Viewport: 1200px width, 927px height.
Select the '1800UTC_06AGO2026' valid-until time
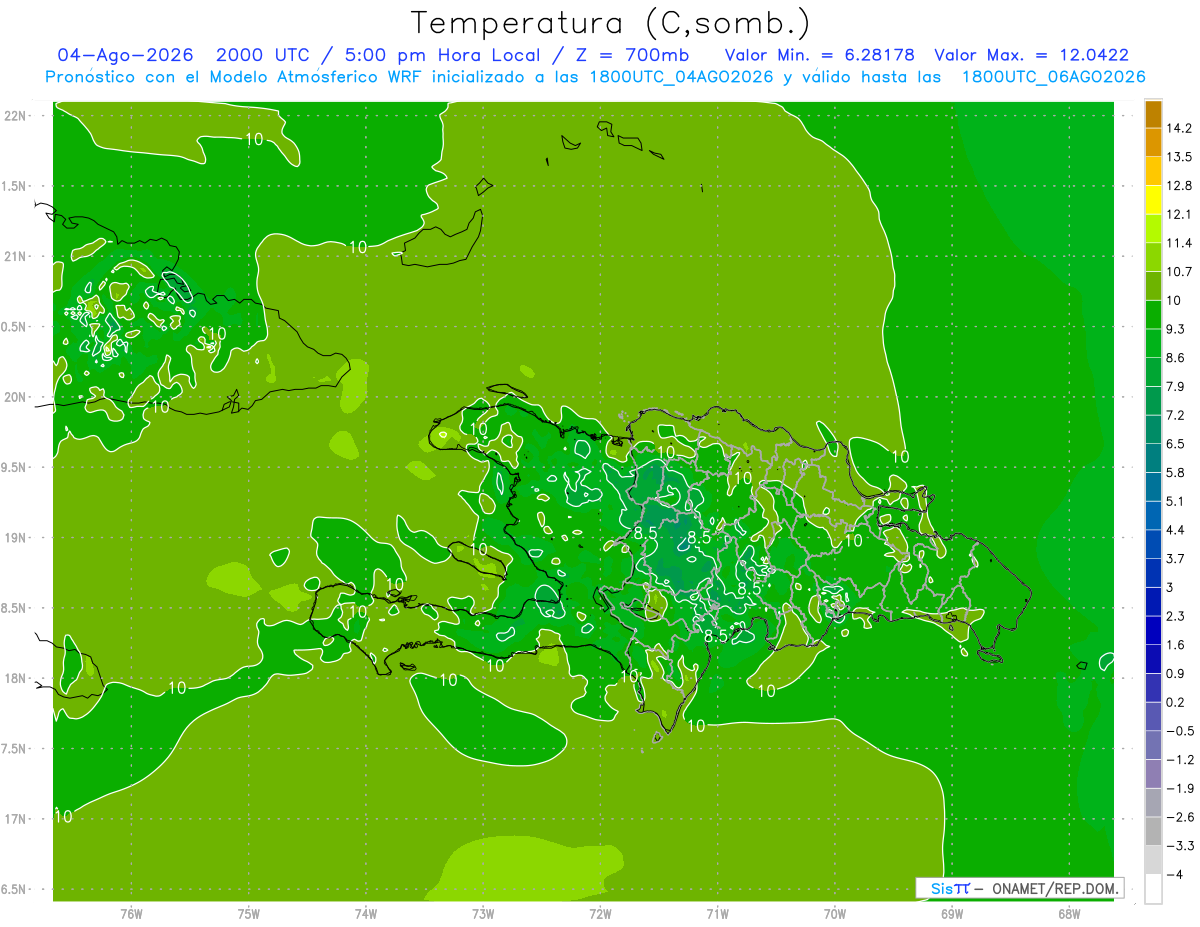click(1053, 77)
